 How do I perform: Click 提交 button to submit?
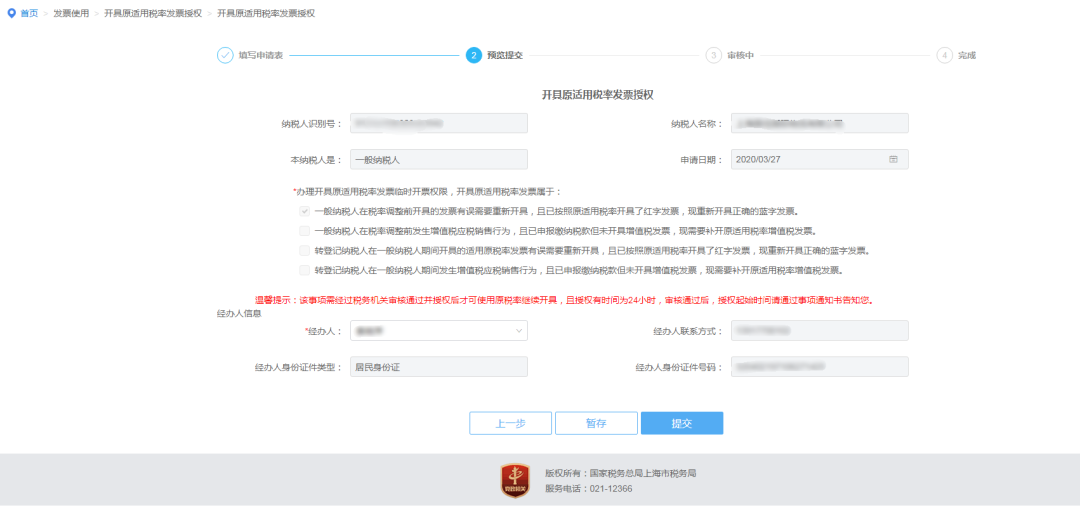(x=682, y=423)
